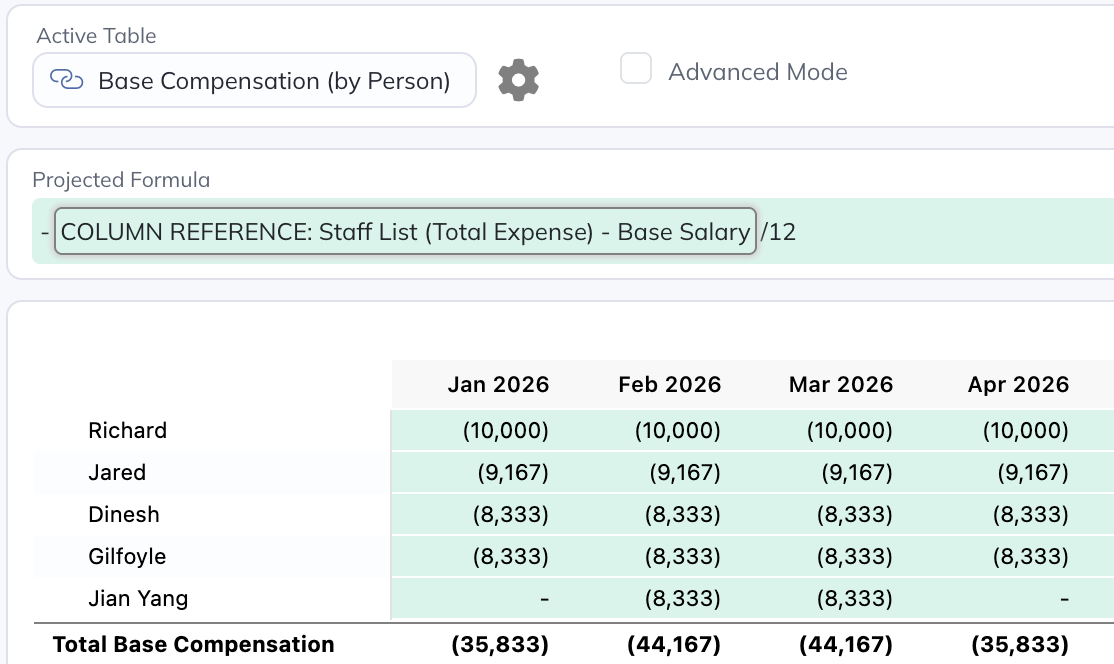1114x664 pixels.
Task: Open the gear settings icon
Action: coord(518,80)
